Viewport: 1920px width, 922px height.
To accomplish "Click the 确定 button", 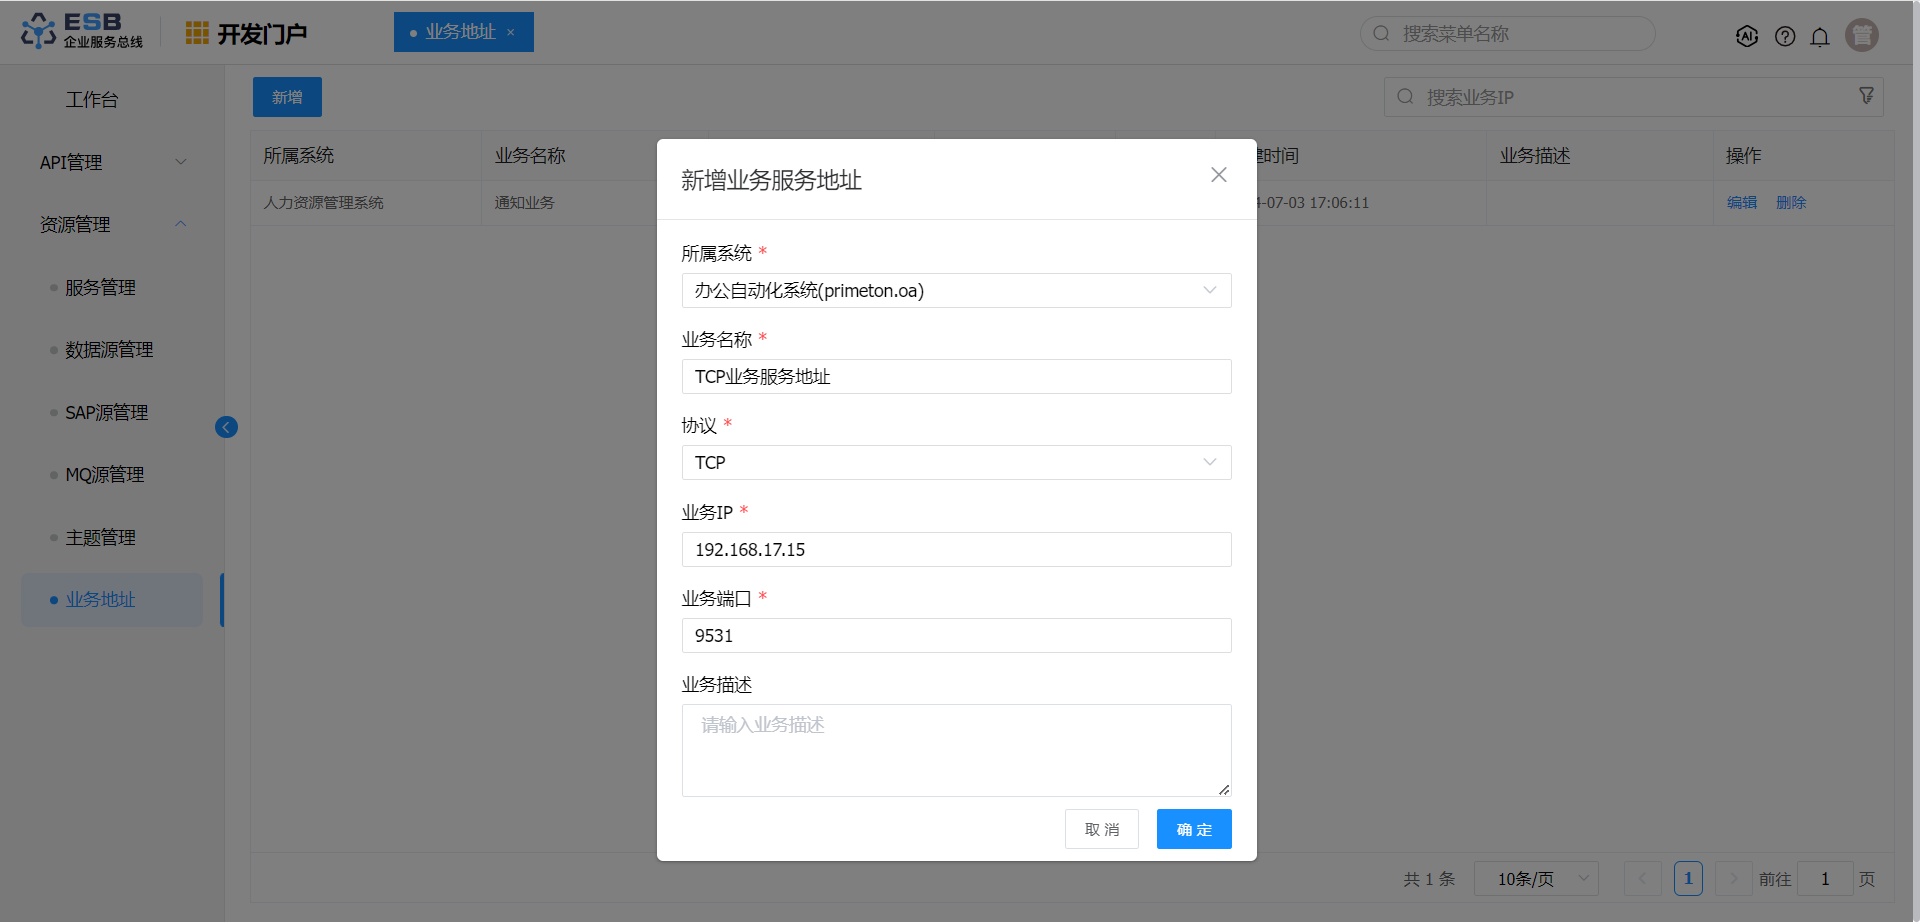I will tap(1194, 829).
